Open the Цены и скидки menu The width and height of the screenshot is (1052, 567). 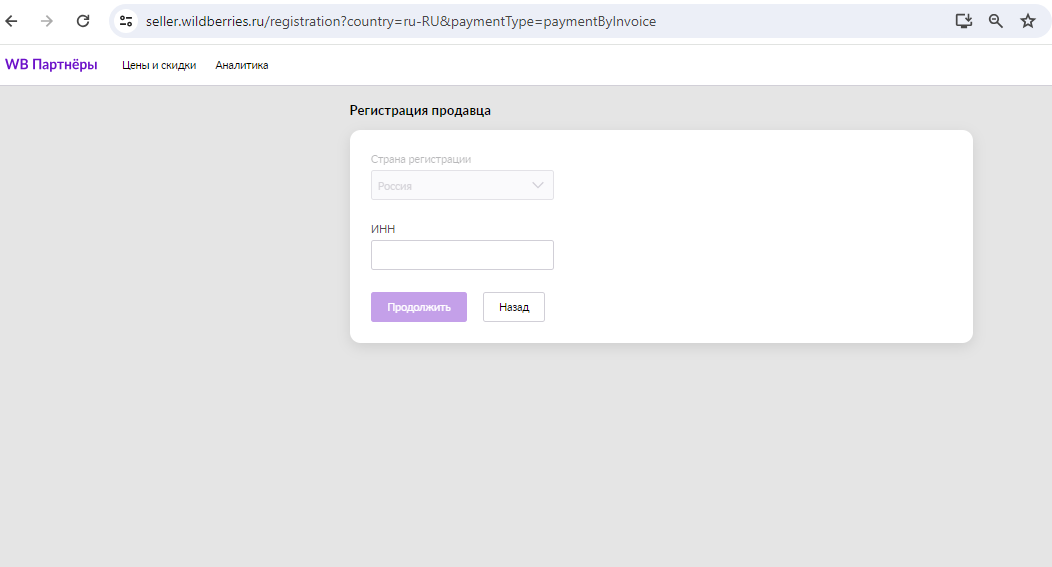[x=159, y=65]
